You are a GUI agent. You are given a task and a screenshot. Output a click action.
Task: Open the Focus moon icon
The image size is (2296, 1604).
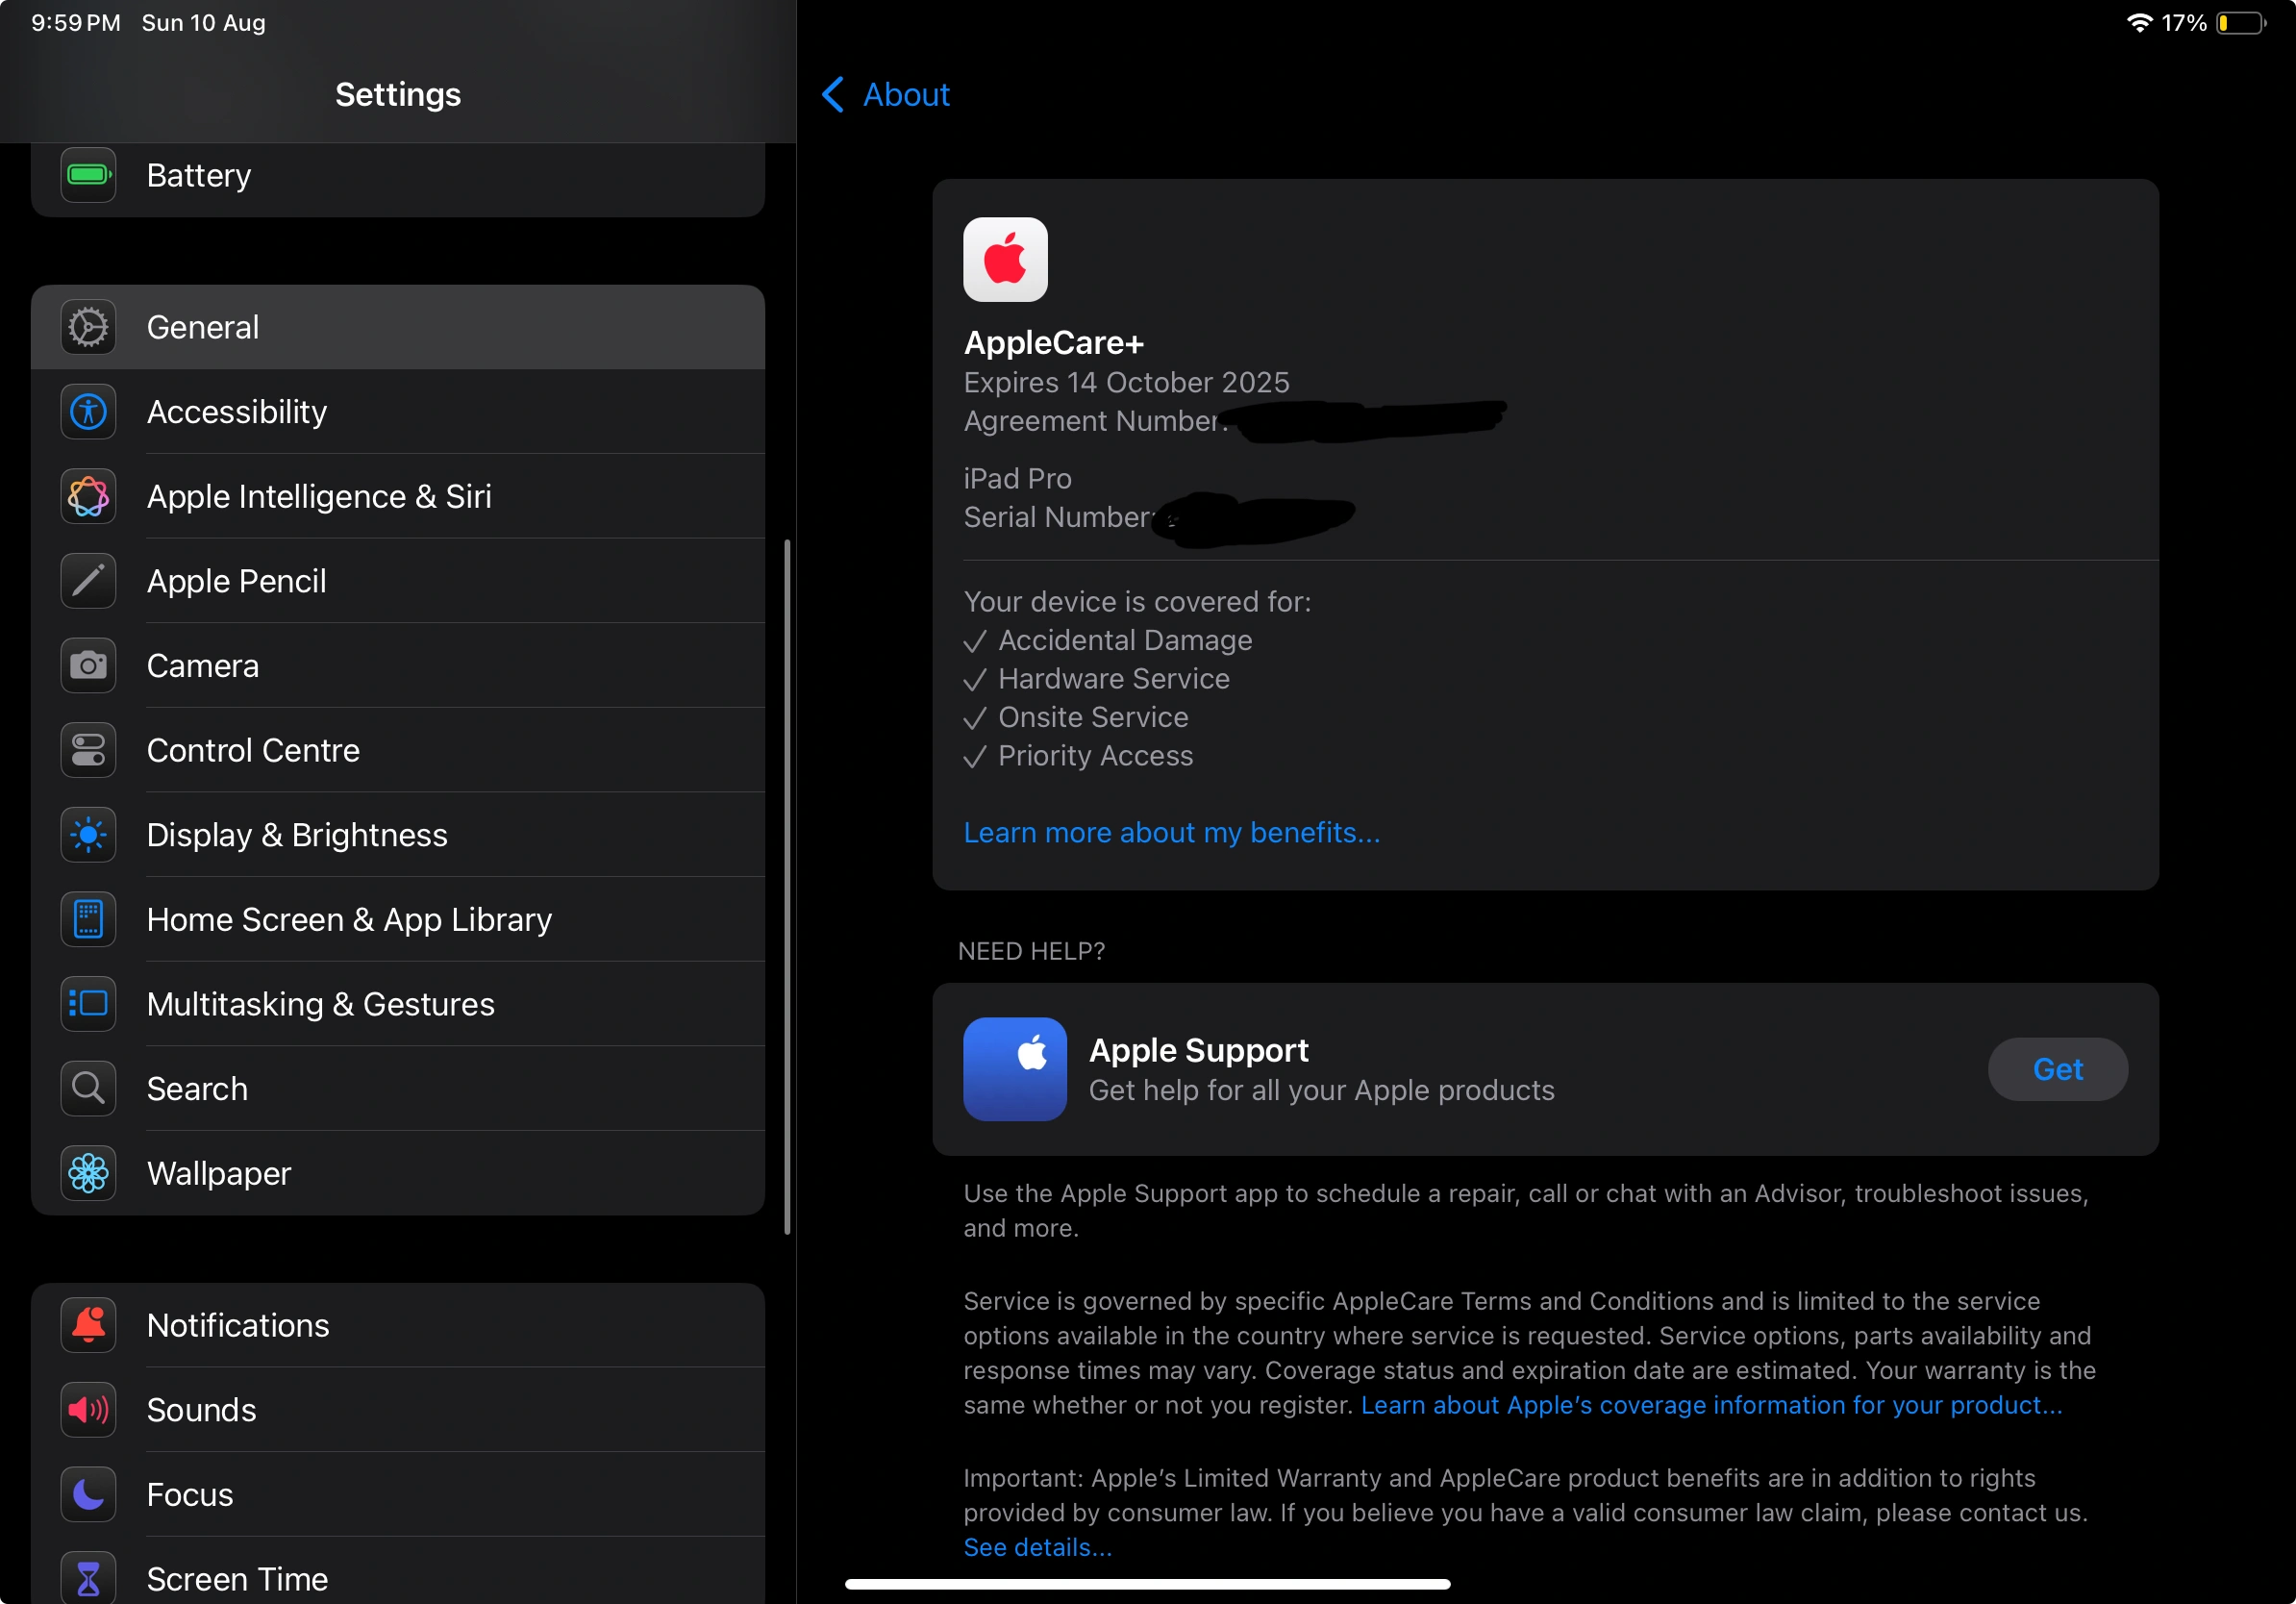click(88, 1494)
